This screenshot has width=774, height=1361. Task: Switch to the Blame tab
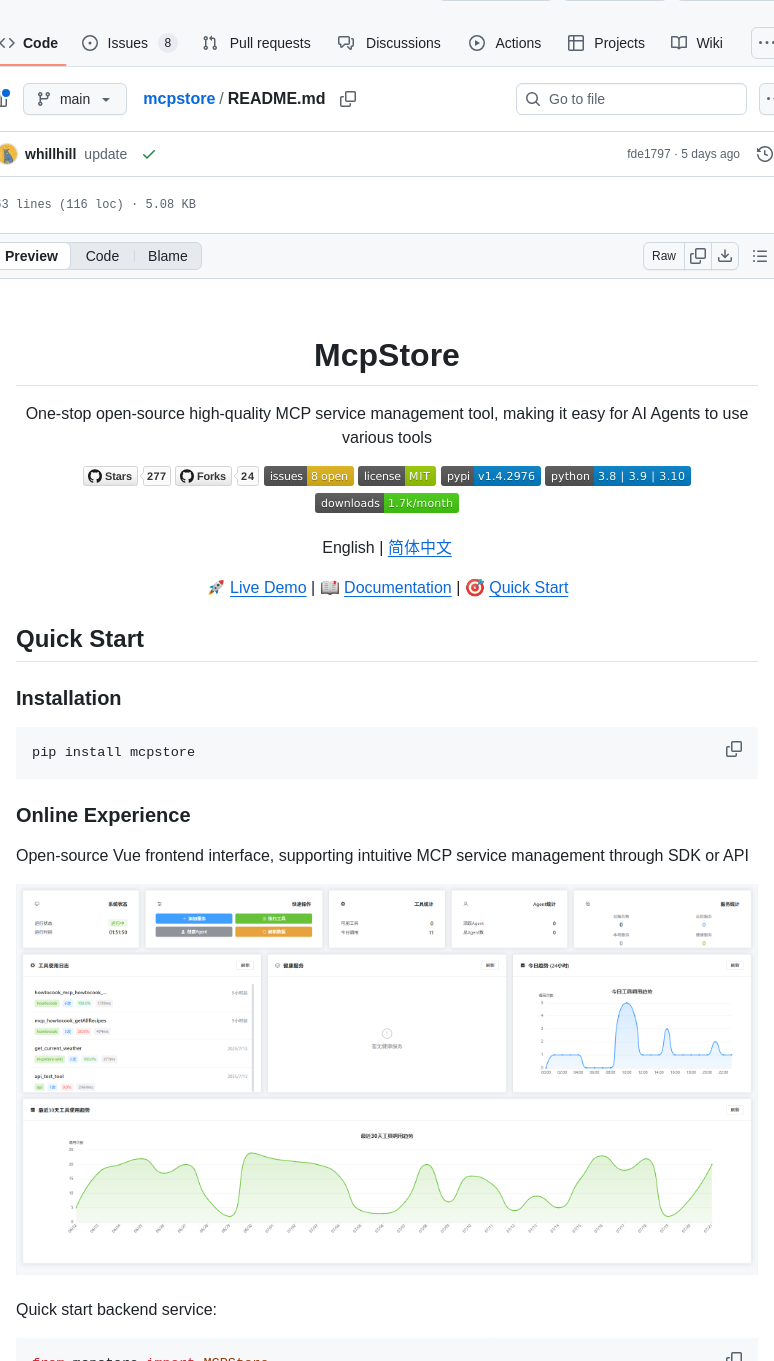click(x=167, y=256)
